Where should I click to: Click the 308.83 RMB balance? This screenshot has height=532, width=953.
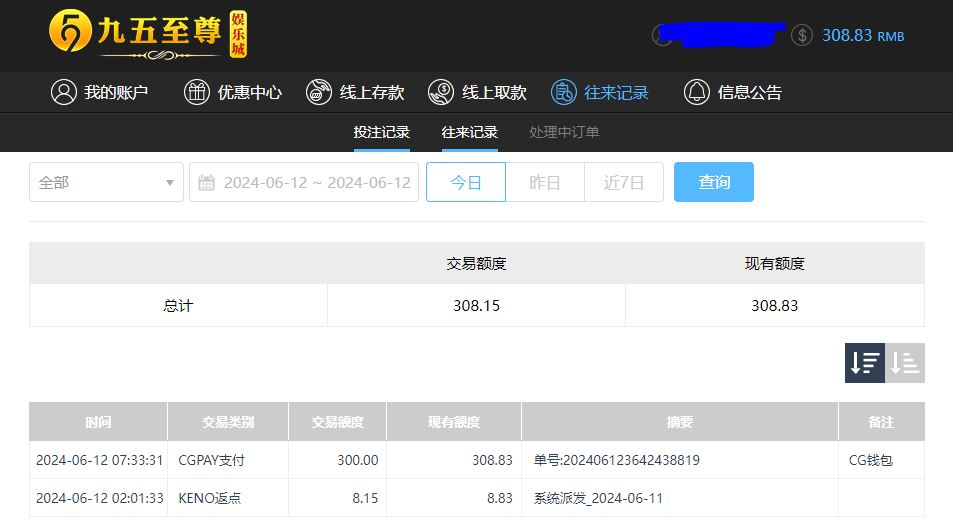(x=862, y=35)
